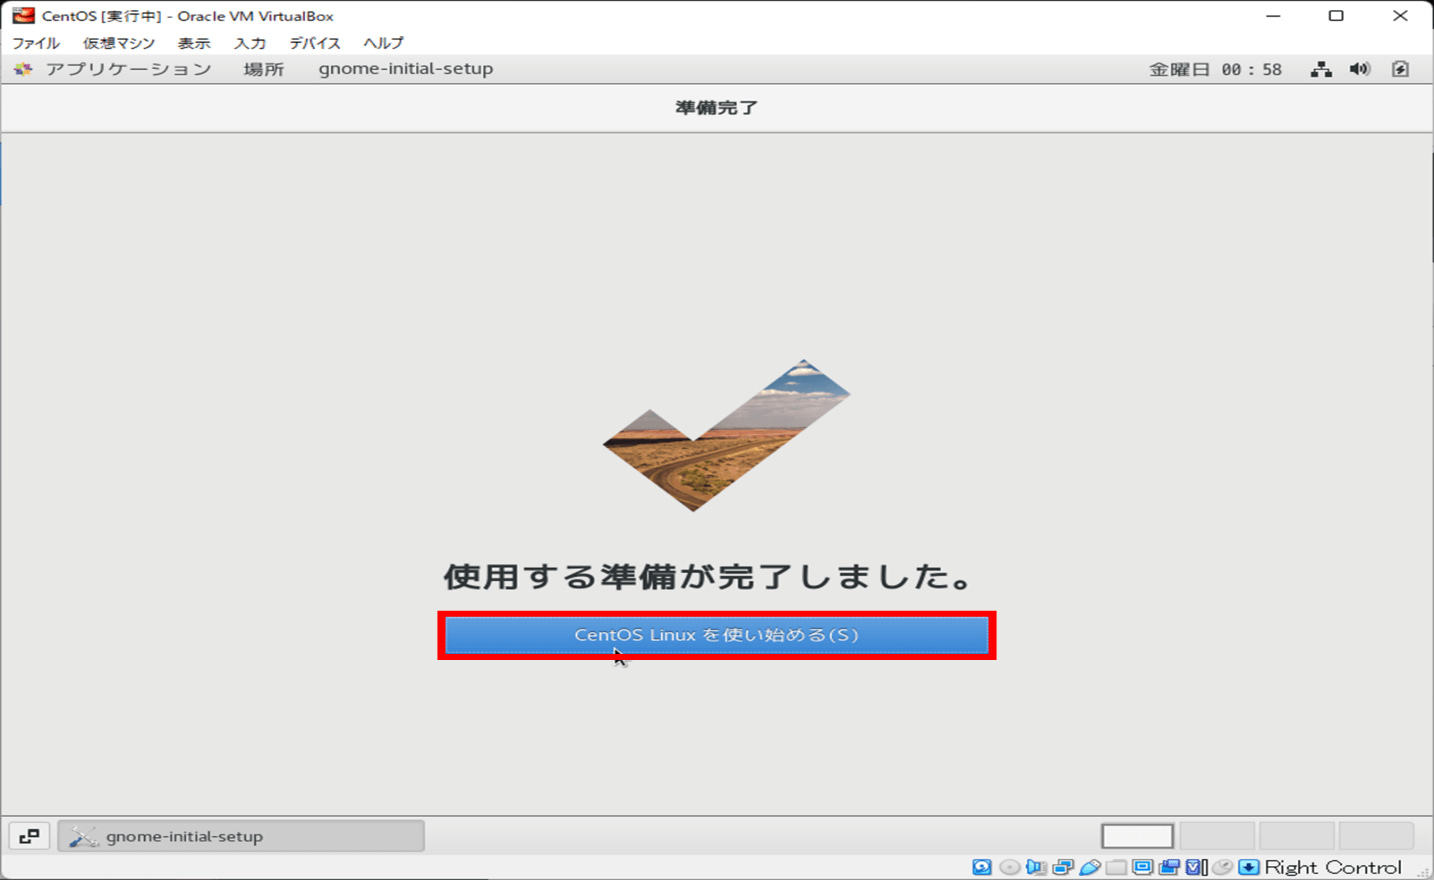Open the 場所 menu in GNOME panel
The image size is (1434, 880).
(x=264, y=69)
